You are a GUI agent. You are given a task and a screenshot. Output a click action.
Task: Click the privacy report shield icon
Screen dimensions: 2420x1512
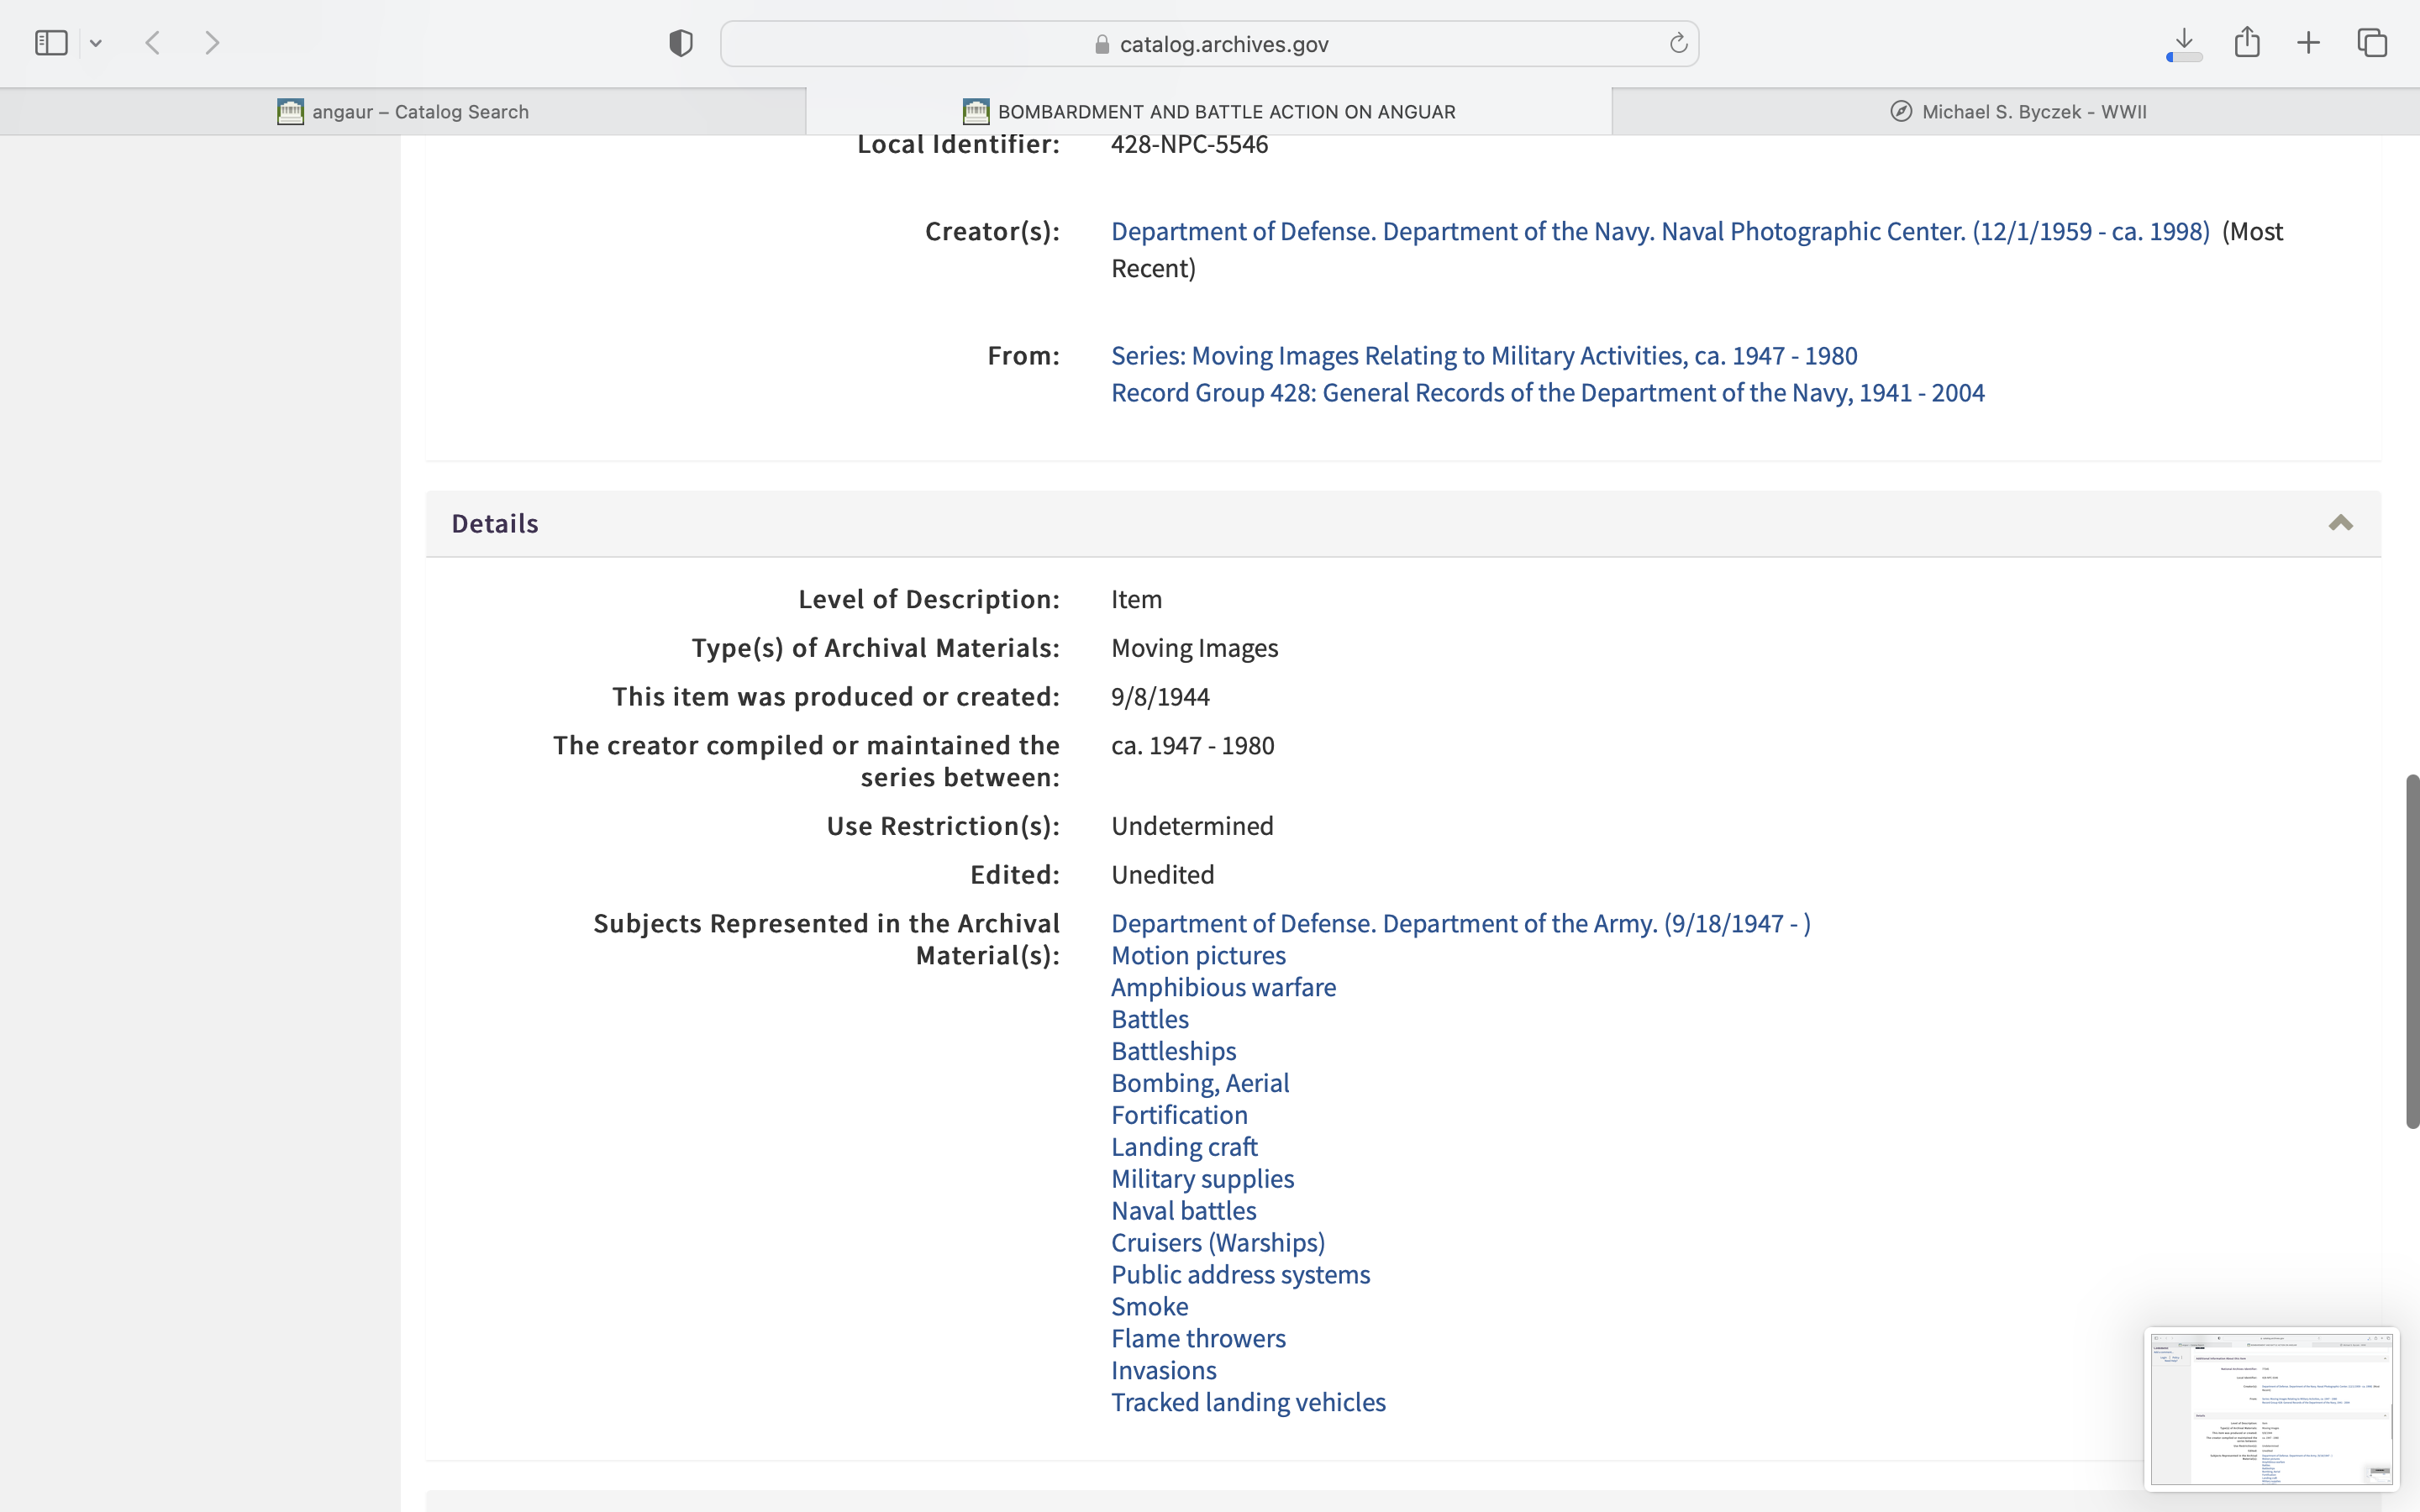(x=681, y=43)
